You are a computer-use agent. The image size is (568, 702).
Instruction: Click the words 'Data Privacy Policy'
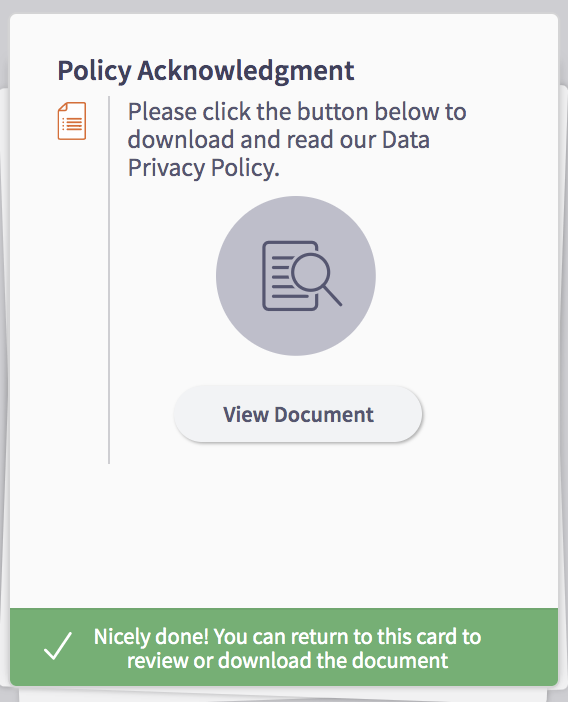click(278, 154)
